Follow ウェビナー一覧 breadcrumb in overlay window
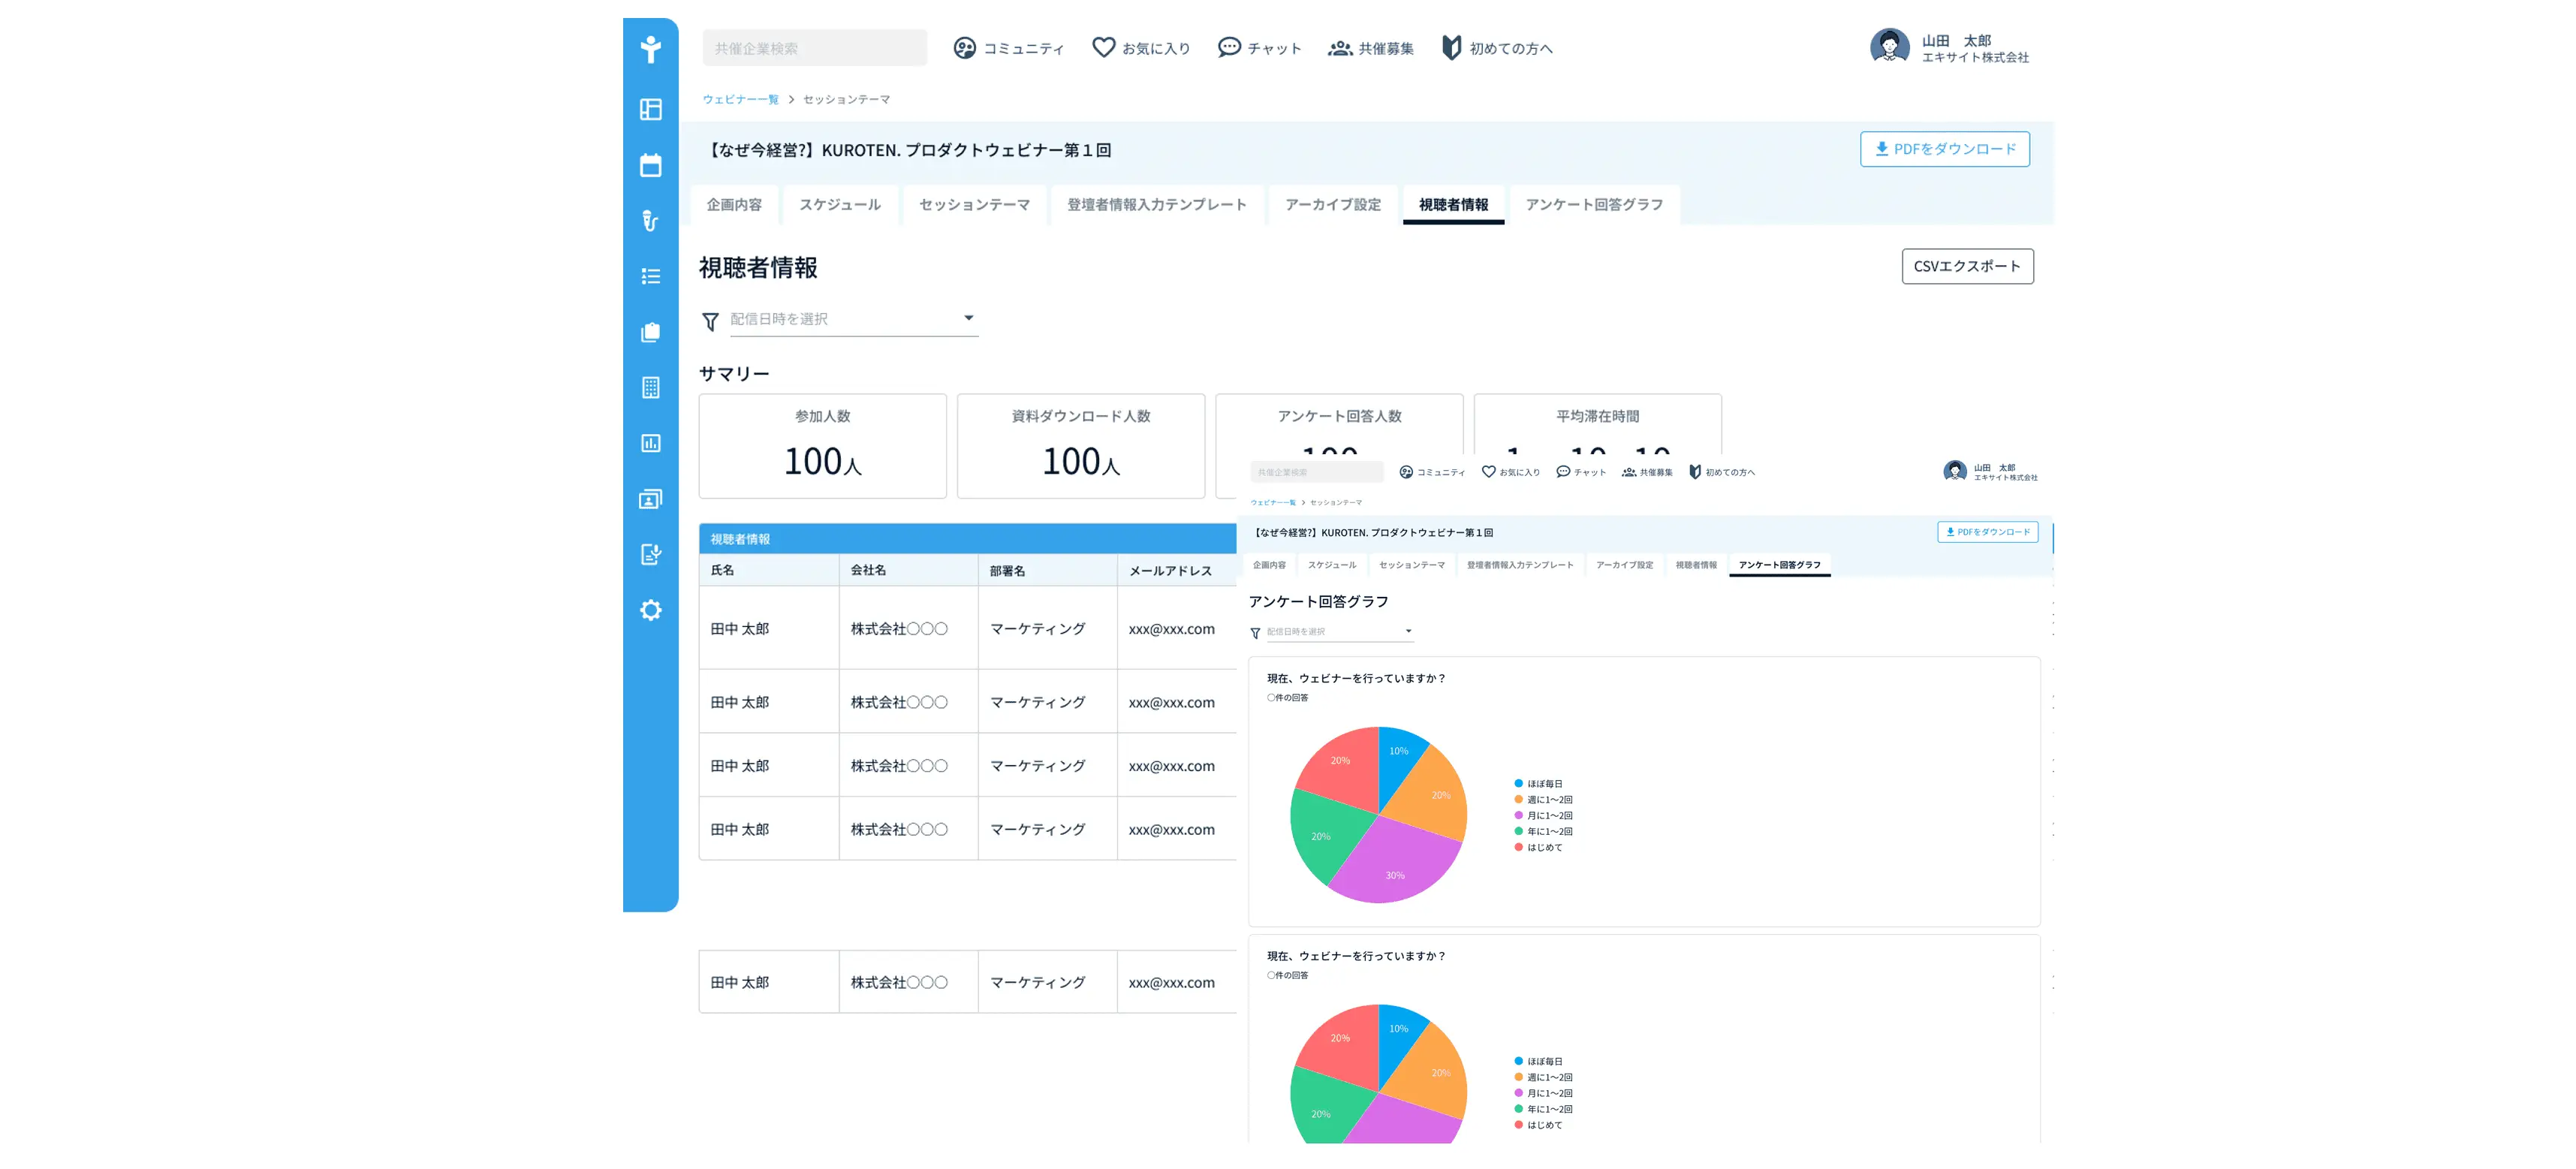Viewport: 2576px width, 1169px height. pyautogui.click(x=1272, y=502)
